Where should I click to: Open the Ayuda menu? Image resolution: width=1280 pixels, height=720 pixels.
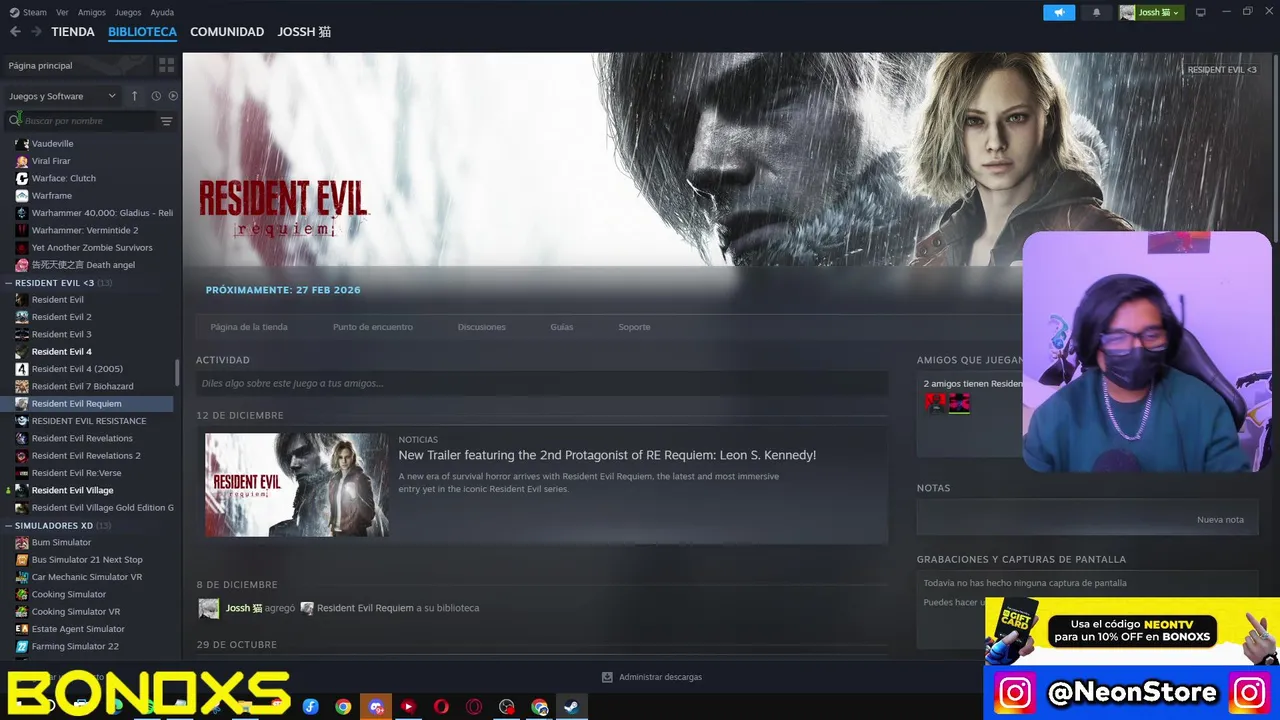[x=162, y=12]
